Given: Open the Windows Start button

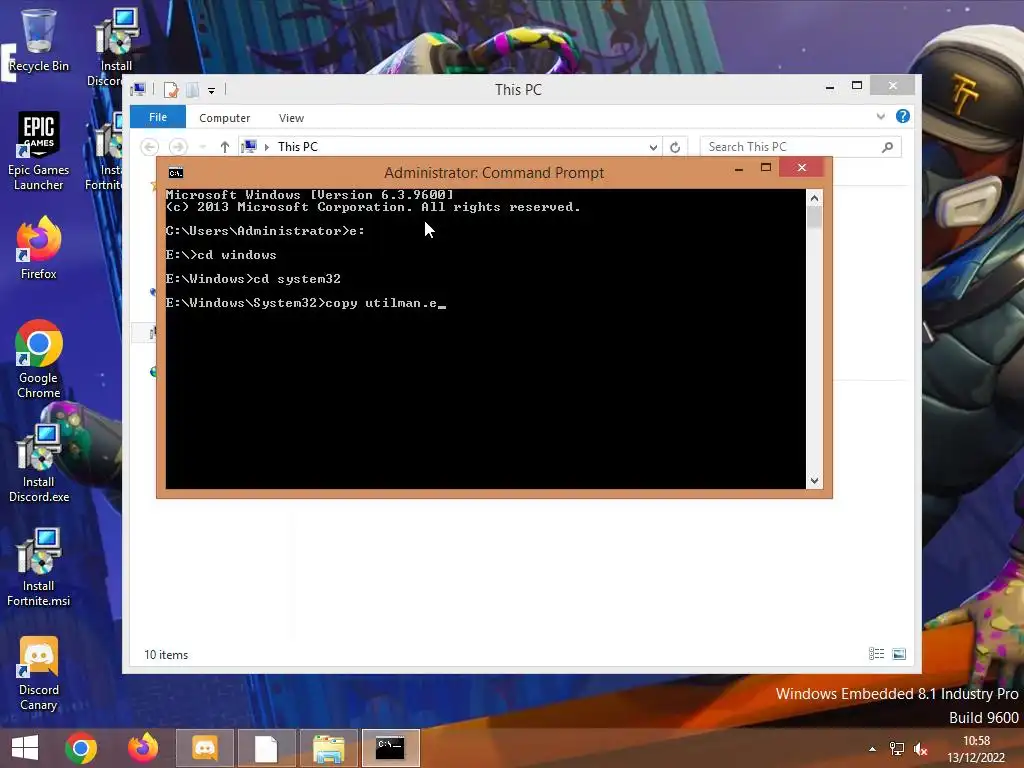Looking at the screenshot, I should coord(25,748).
